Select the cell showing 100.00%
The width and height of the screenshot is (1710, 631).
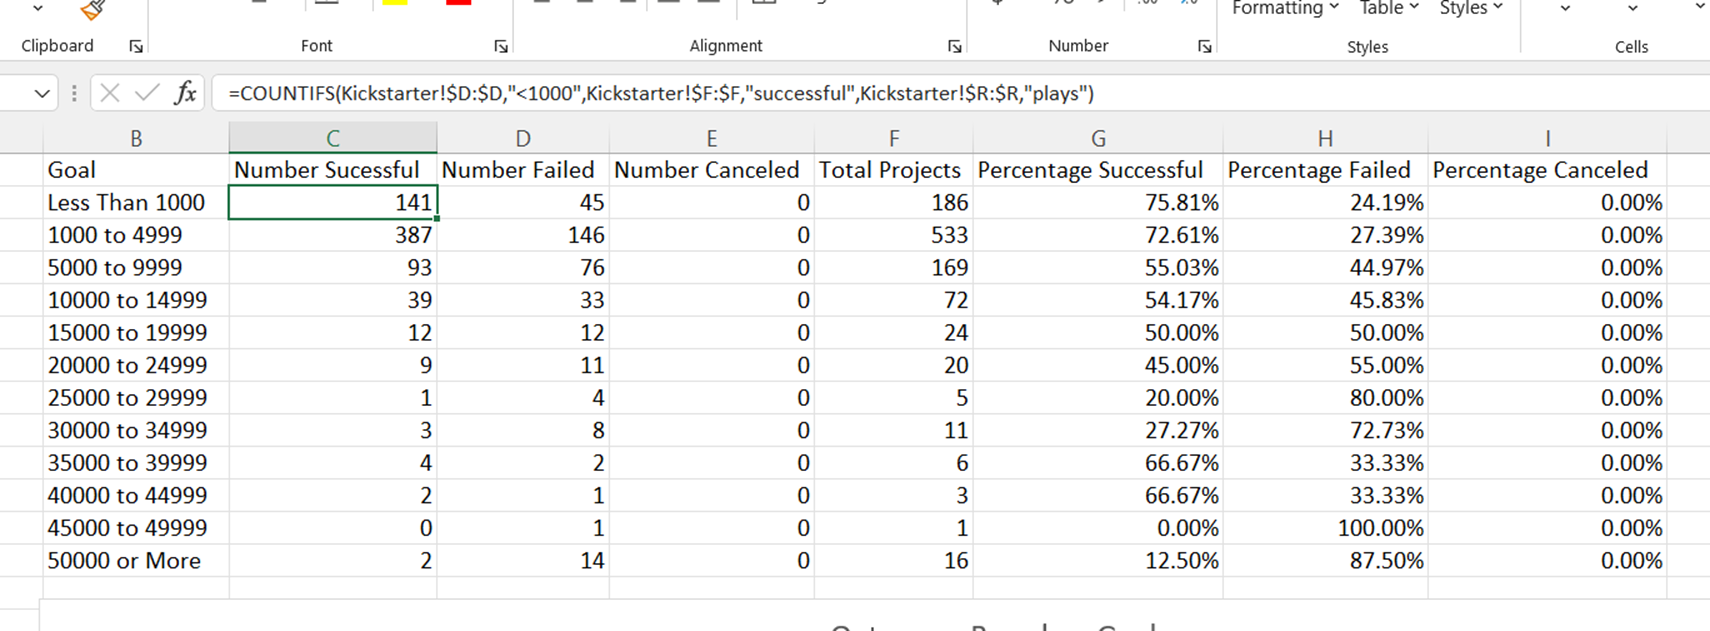(1325, 528)
